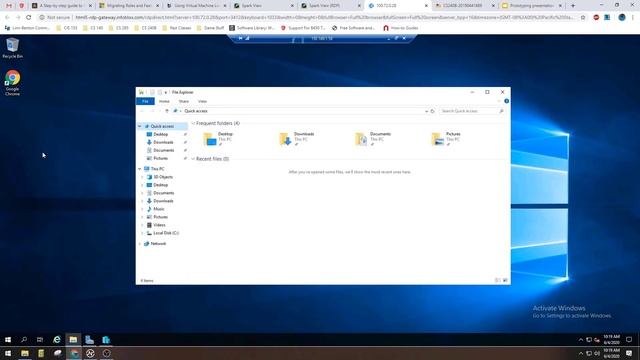This screenshot has height=360, width=640.
Task: Refresh the File Explorer view
Action: point(432,111)
